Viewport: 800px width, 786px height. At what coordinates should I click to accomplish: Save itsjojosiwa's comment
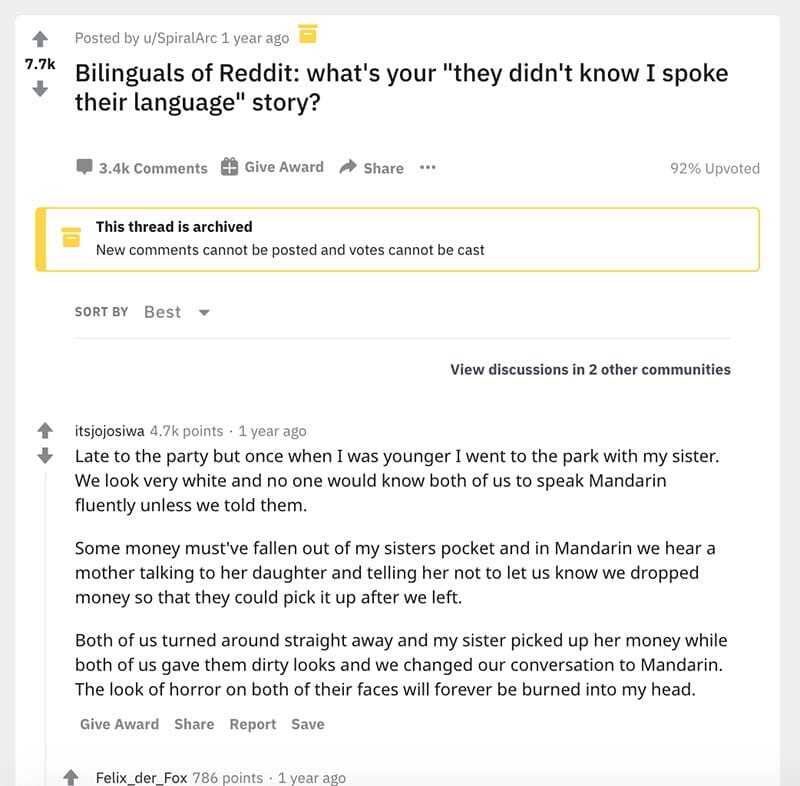tap(308, 723)
